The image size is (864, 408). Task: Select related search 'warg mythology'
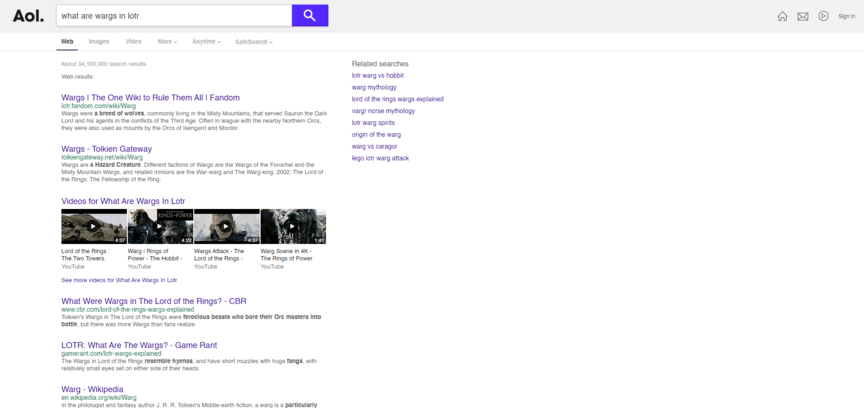[374, 87]
